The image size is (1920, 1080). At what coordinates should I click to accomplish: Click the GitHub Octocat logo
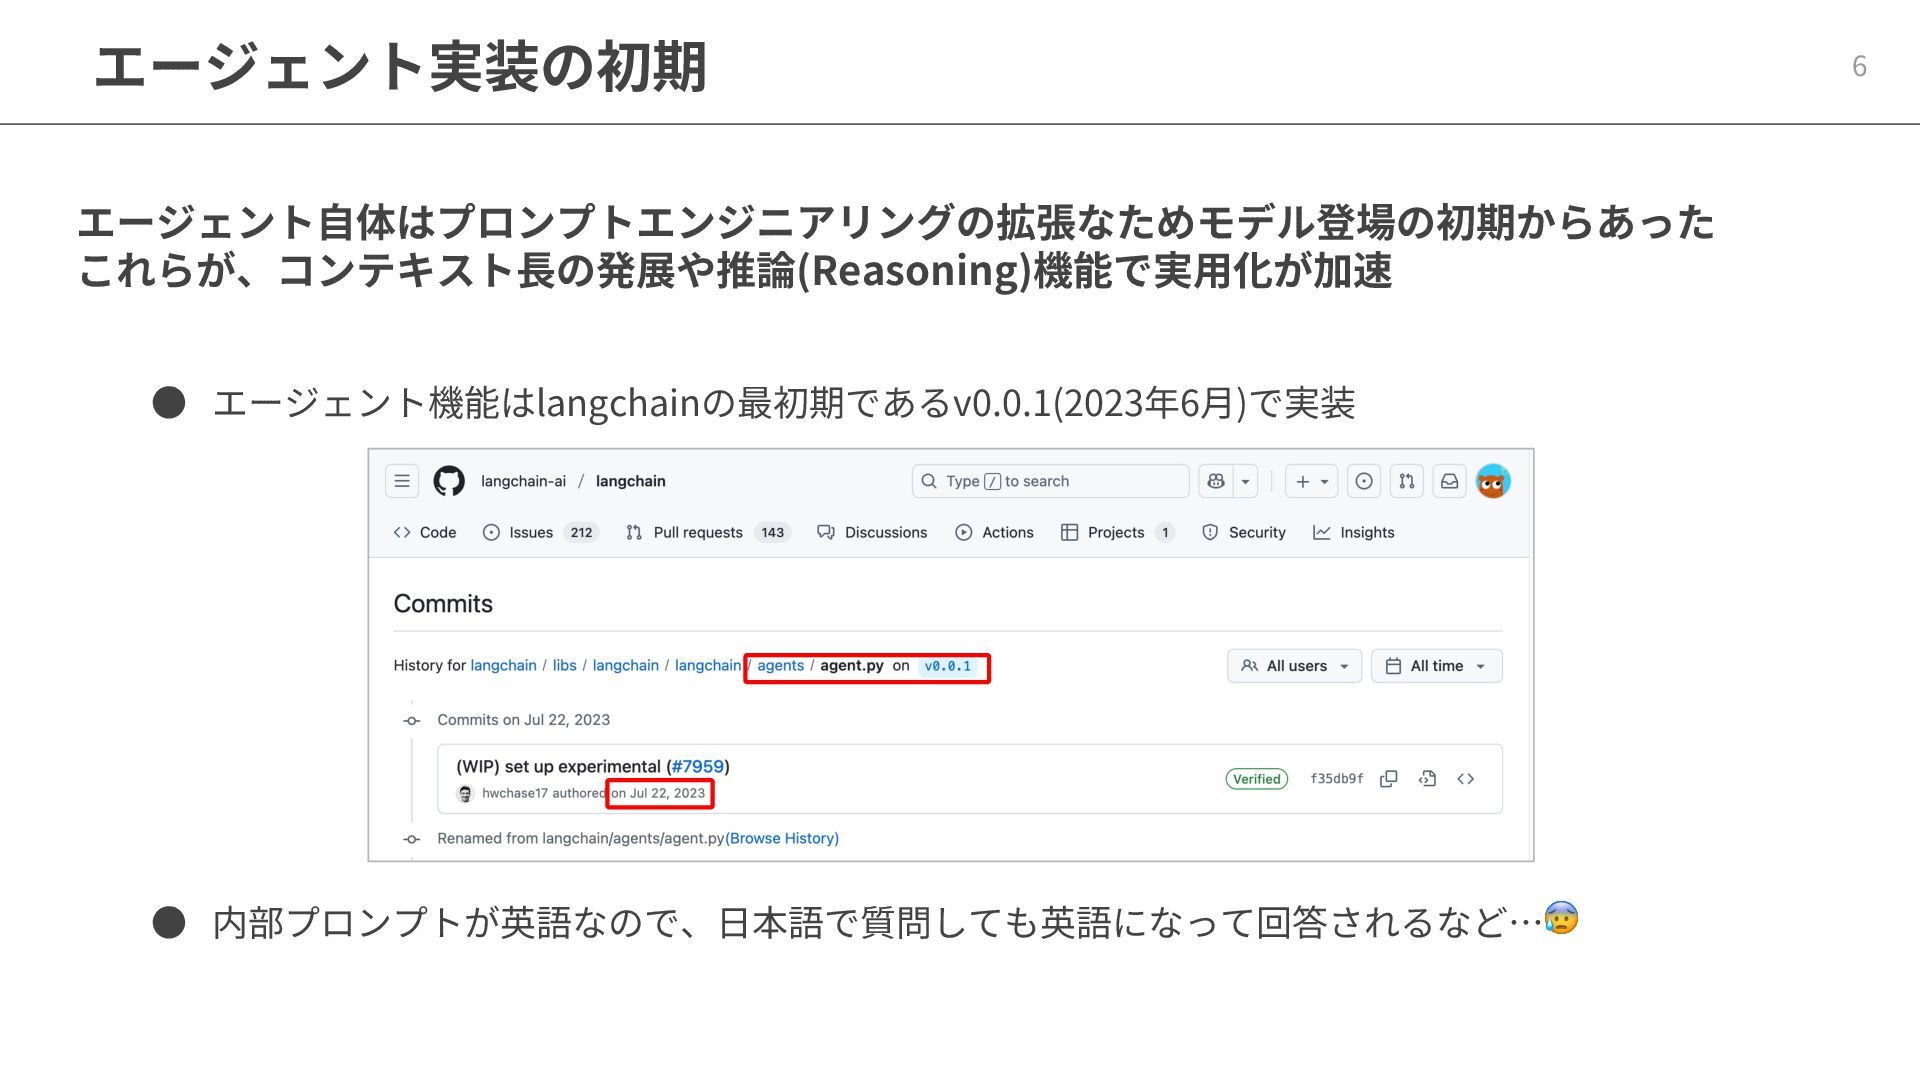449,481
